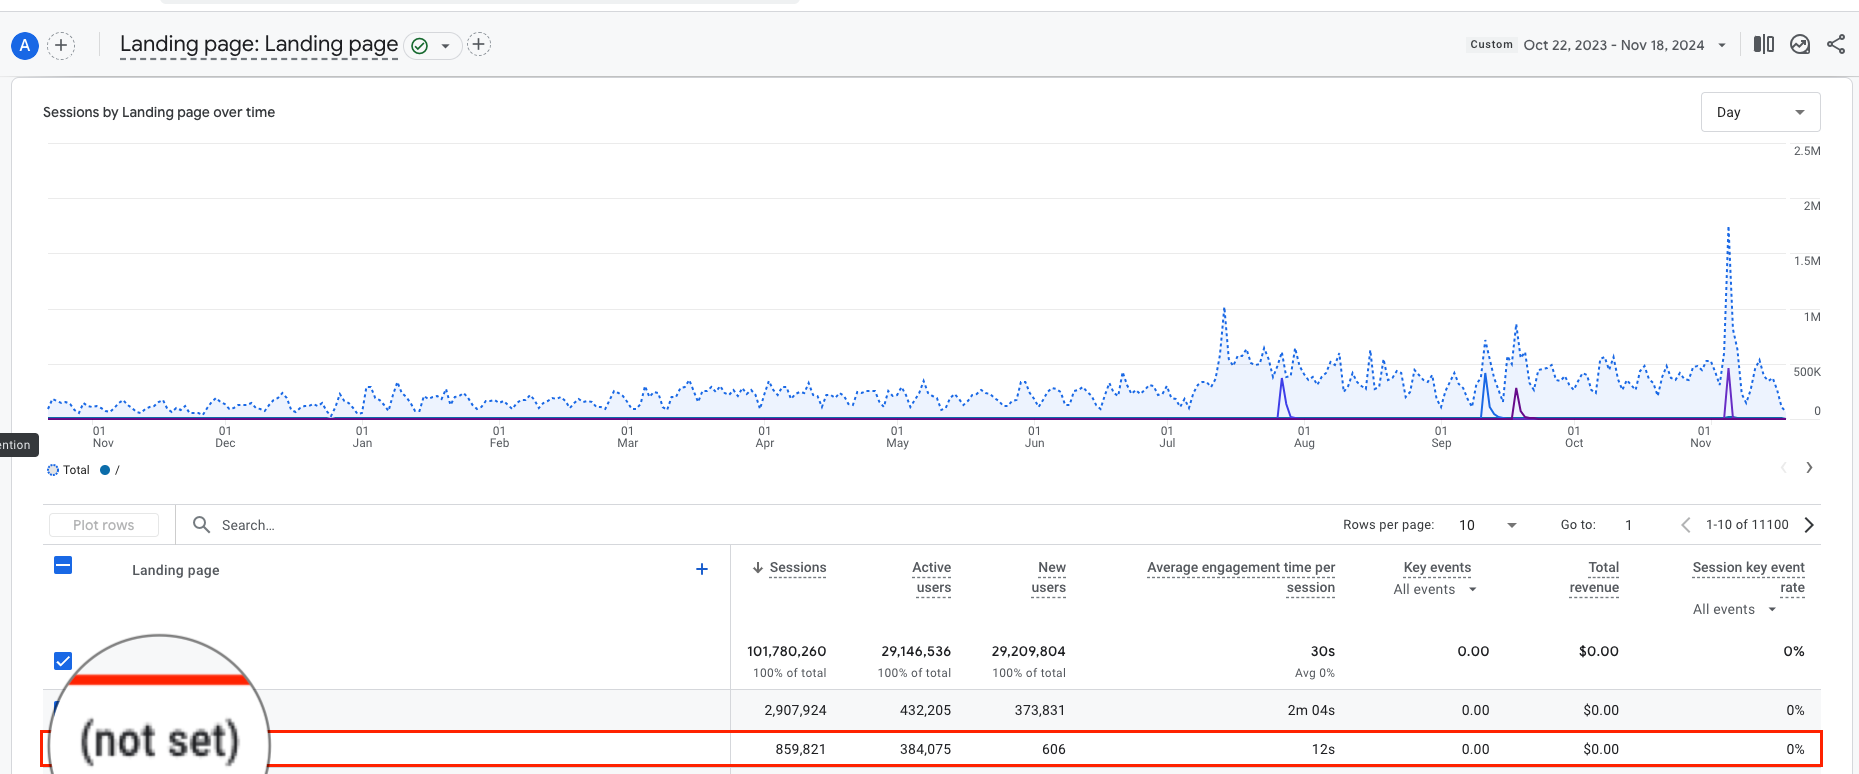Image resolution: width=1859 pixels, height=774 pixels.
Task: Add a filter using the plus after the title
Action: click(479, 44)
